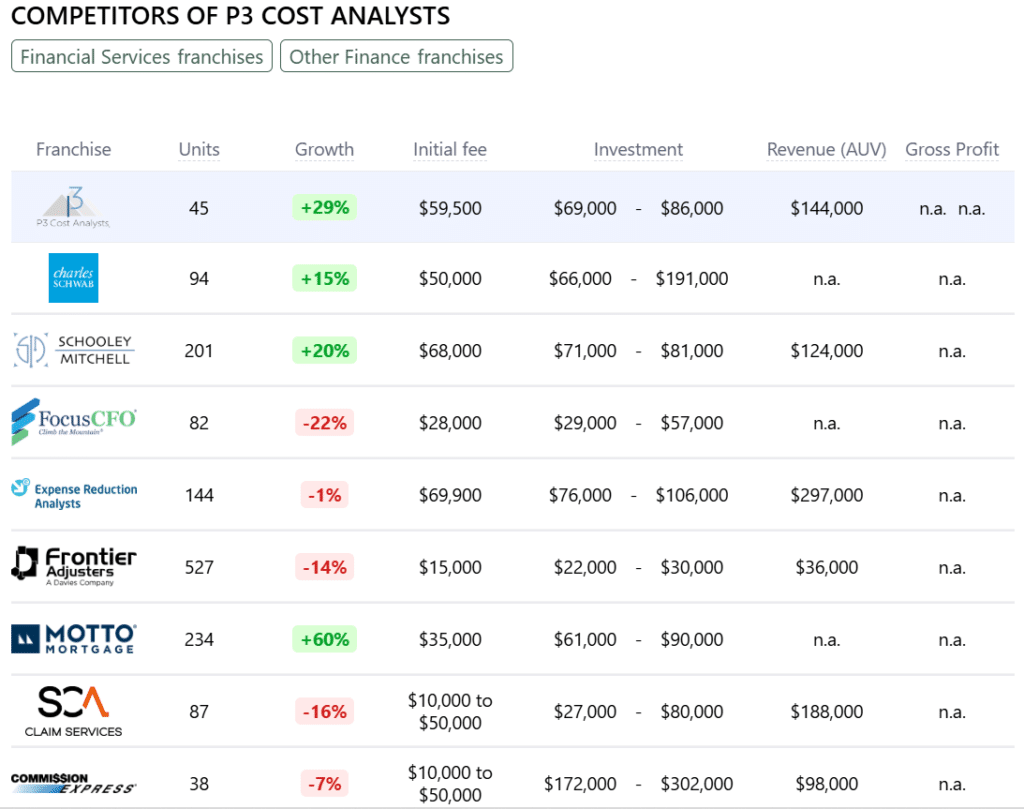Screen dimensions: 1024x809
Task: Select the 82 units cell
Action: point(199,423)
